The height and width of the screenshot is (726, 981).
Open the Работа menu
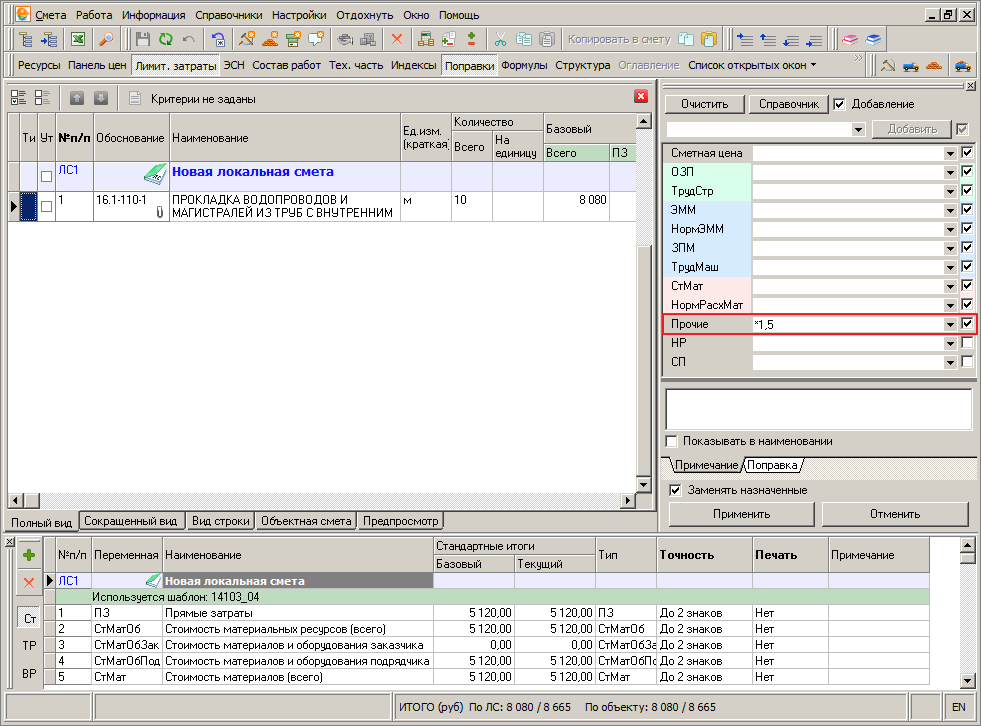(x=94, y=15)
